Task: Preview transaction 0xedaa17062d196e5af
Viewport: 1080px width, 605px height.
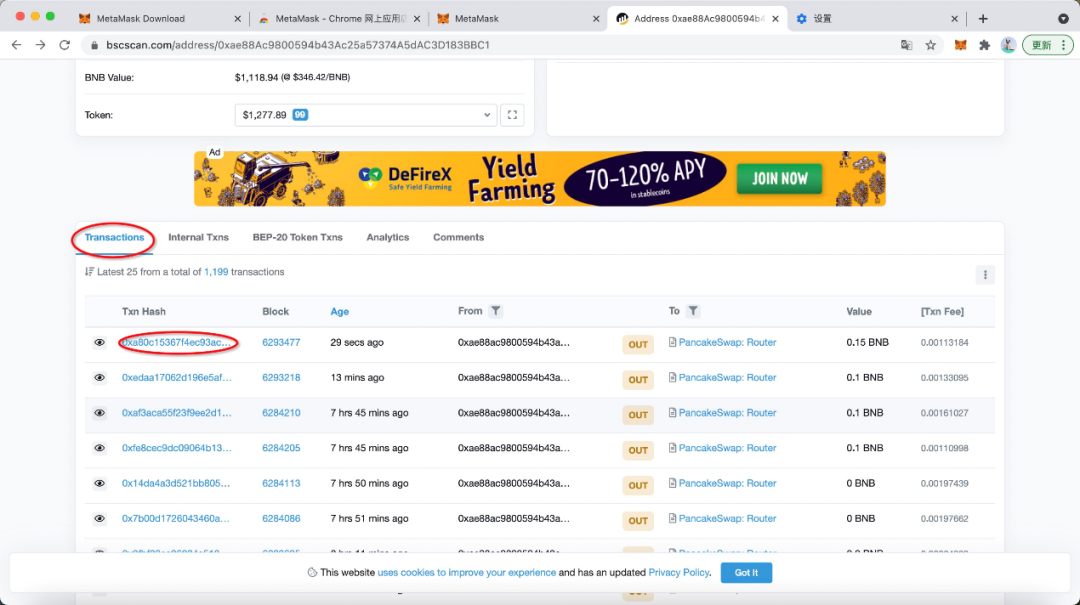Action: [x=99, y=378]
